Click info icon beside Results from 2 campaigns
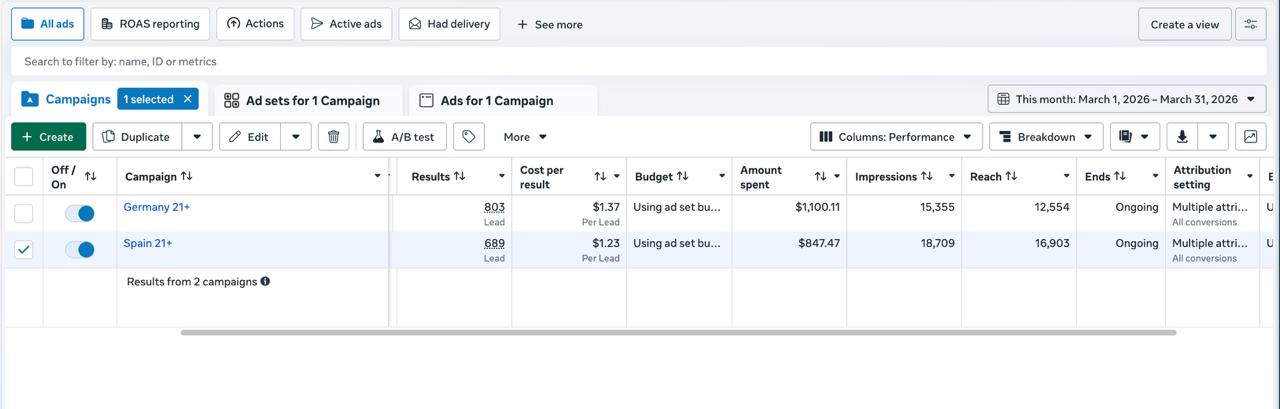Screen dimensions: 1280x409 click(x=265, y=282)
